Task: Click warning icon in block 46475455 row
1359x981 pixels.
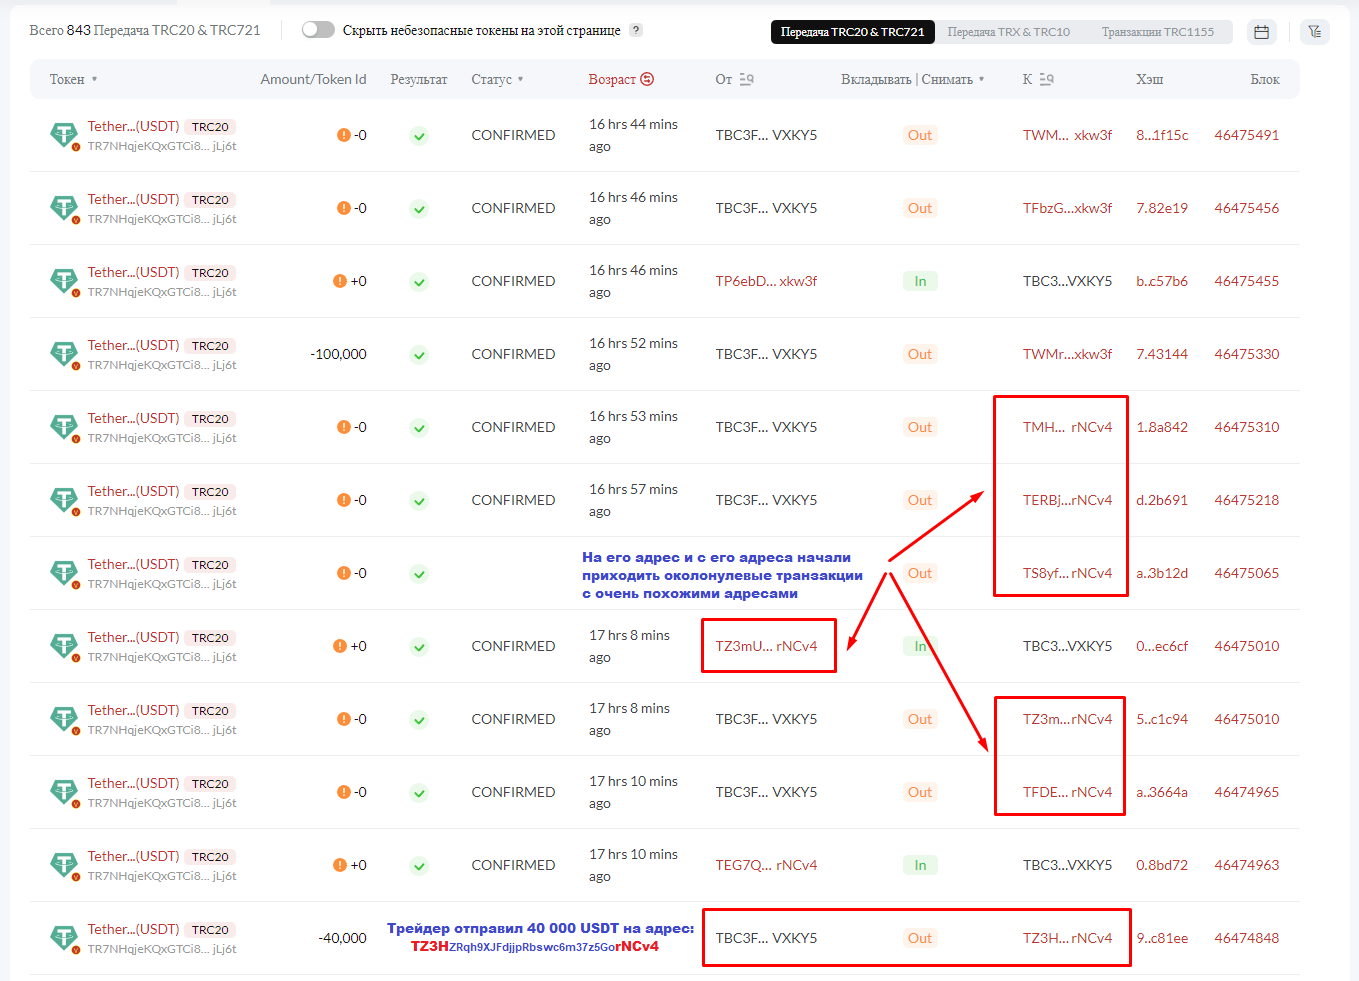Action: (340, 281)
